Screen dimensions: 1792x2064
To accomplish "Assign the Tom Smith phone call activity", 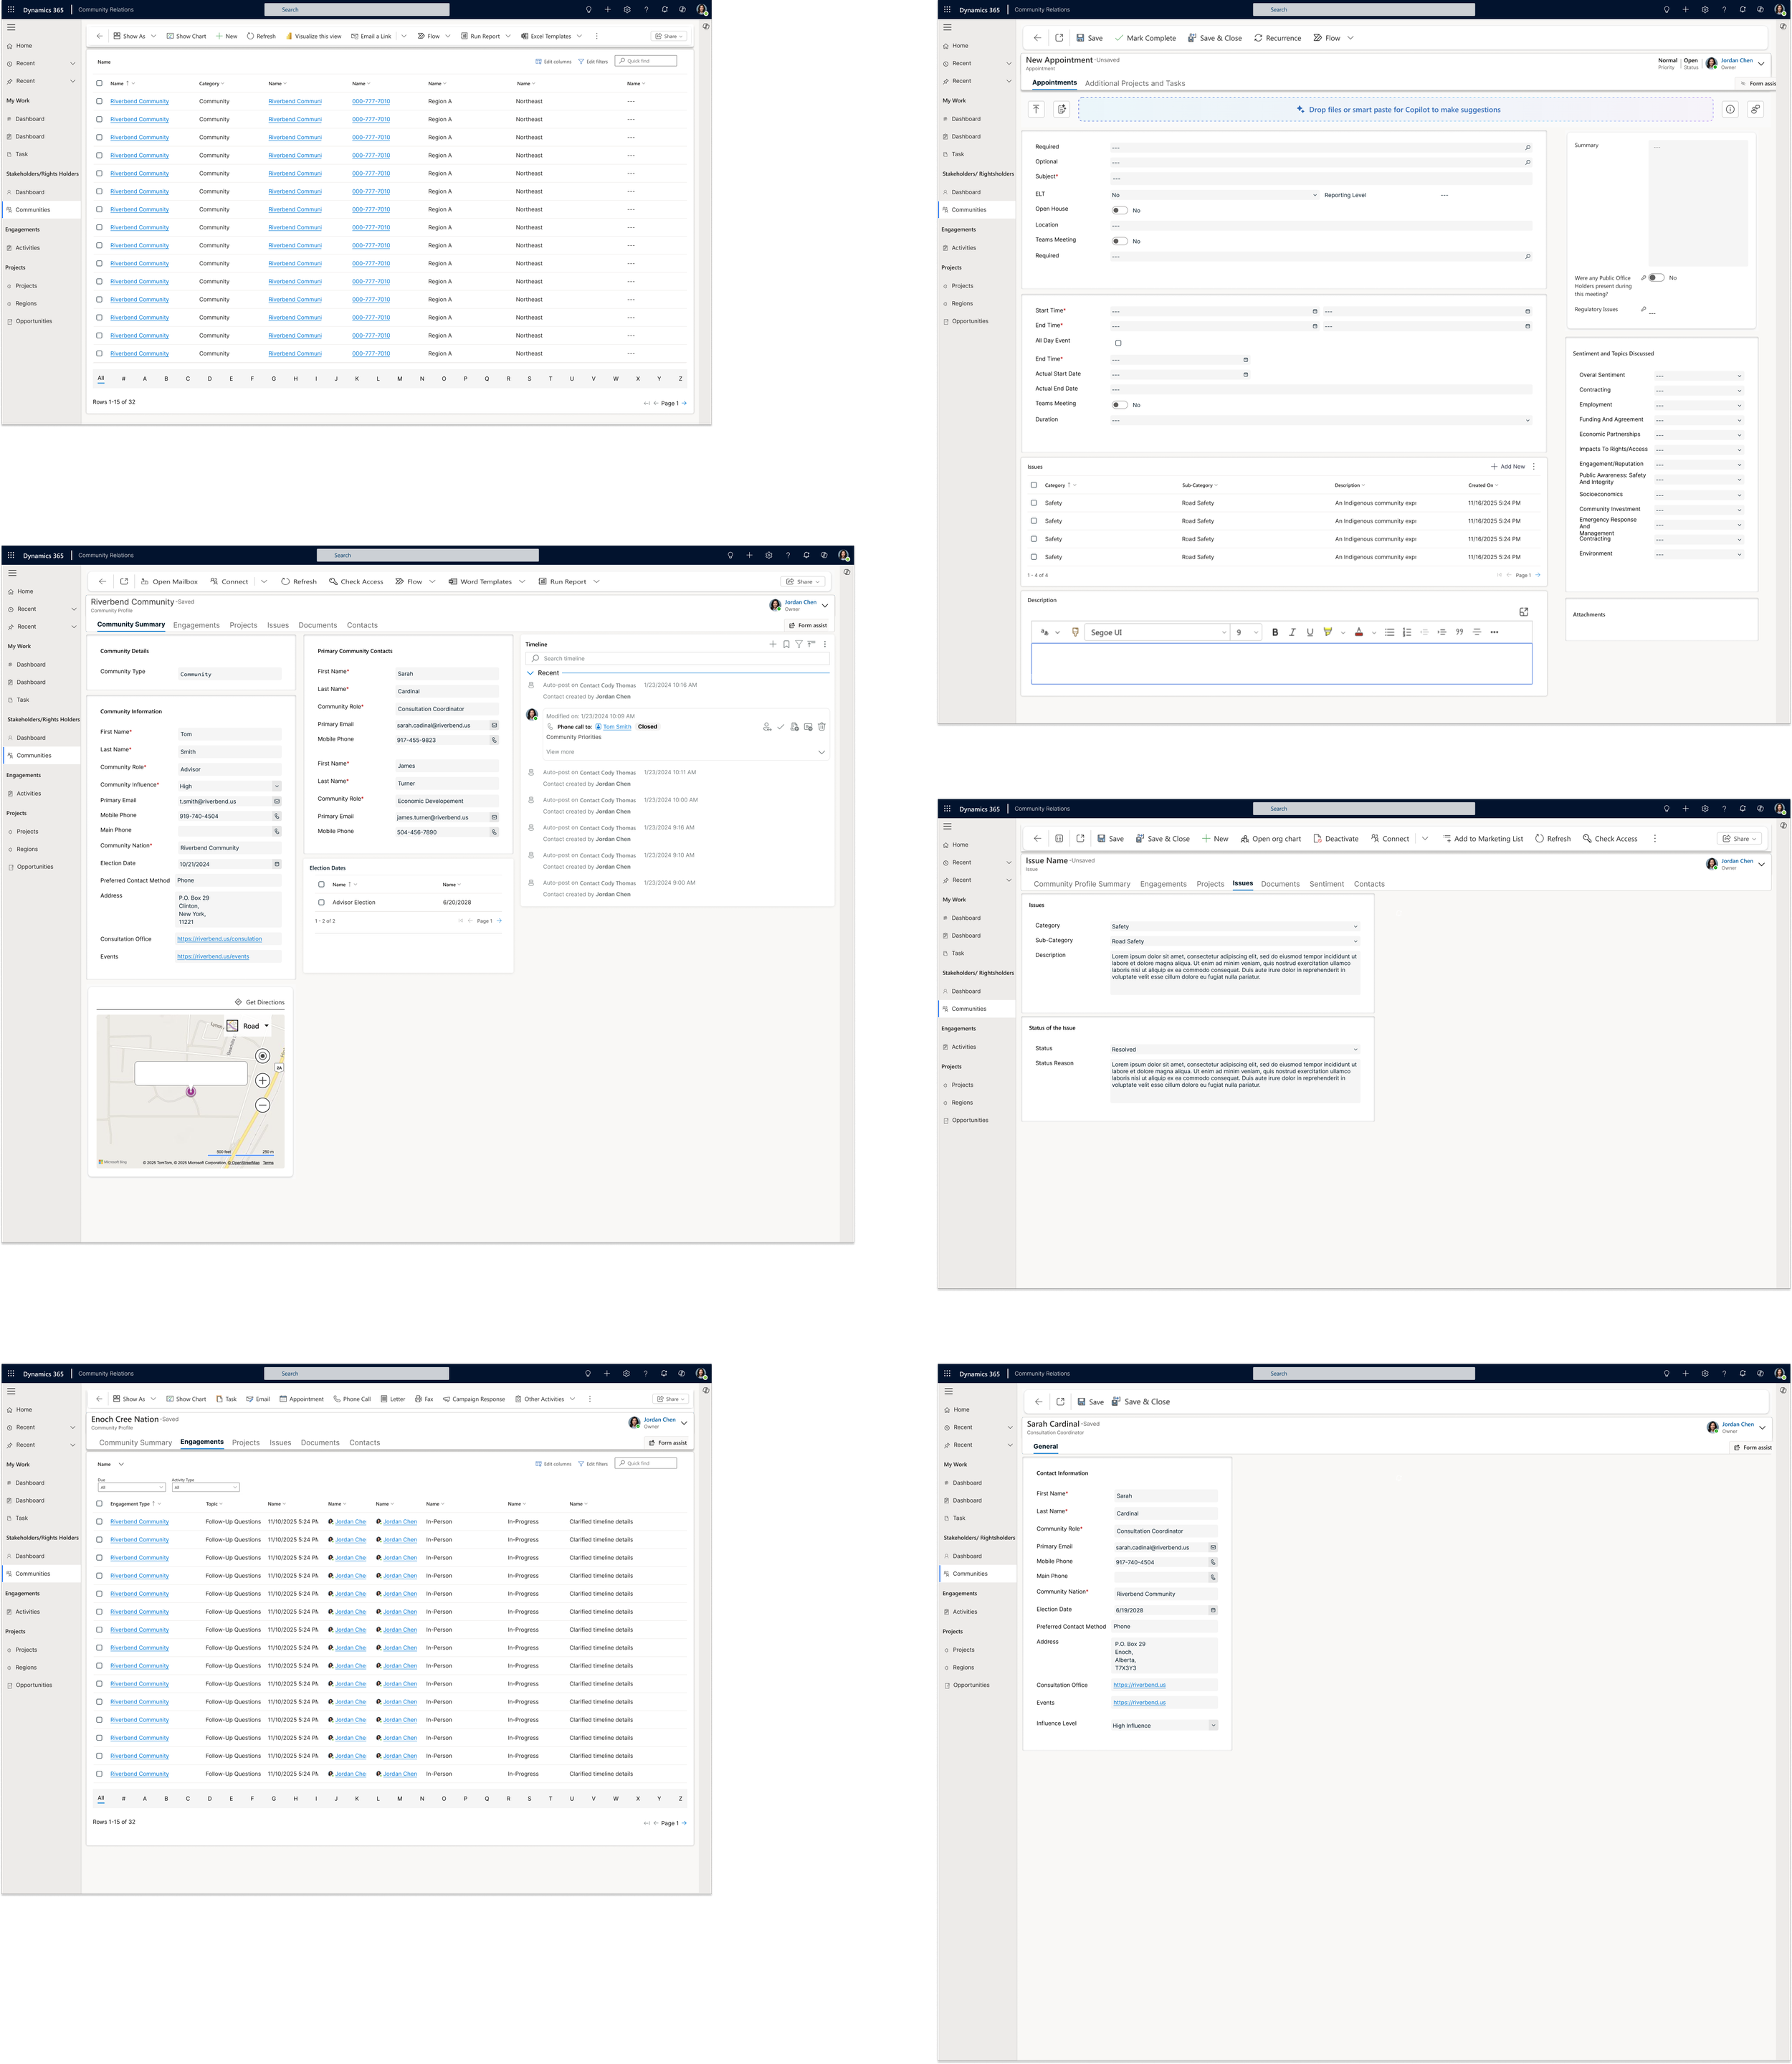I will tap(767, 727).
